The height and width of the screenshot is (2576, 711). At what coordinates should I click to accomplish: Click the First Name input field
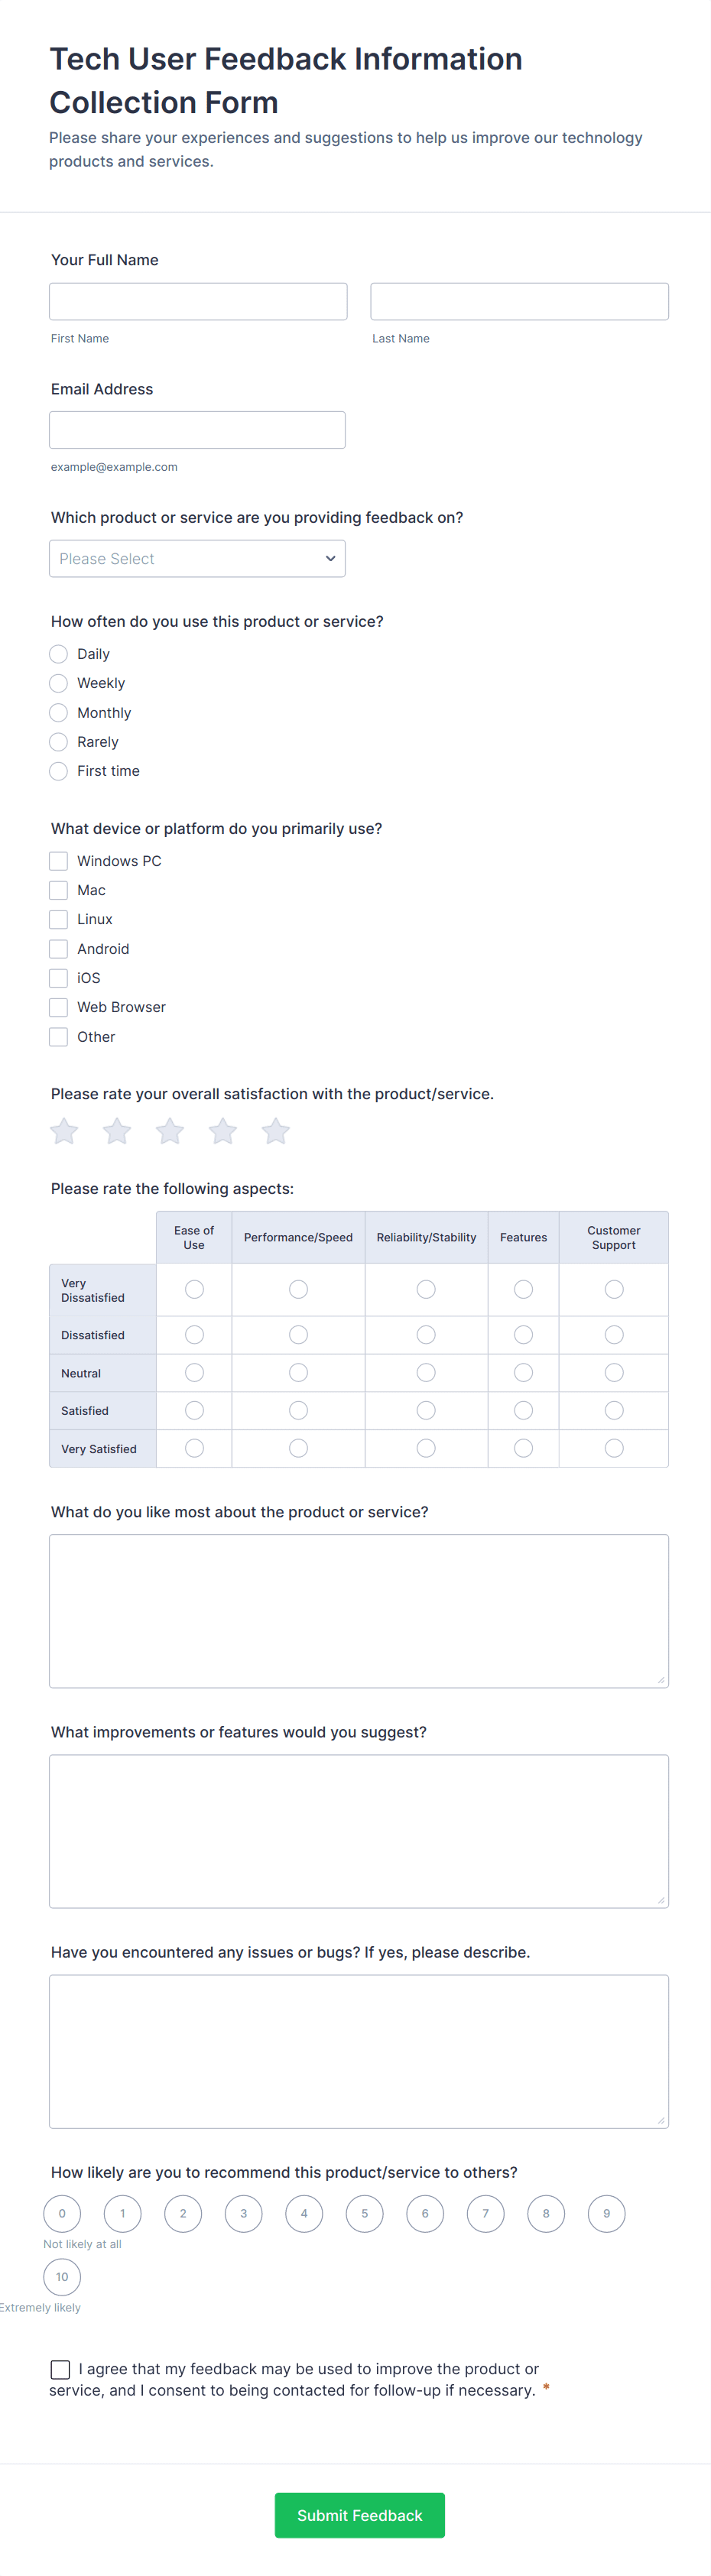198,301
